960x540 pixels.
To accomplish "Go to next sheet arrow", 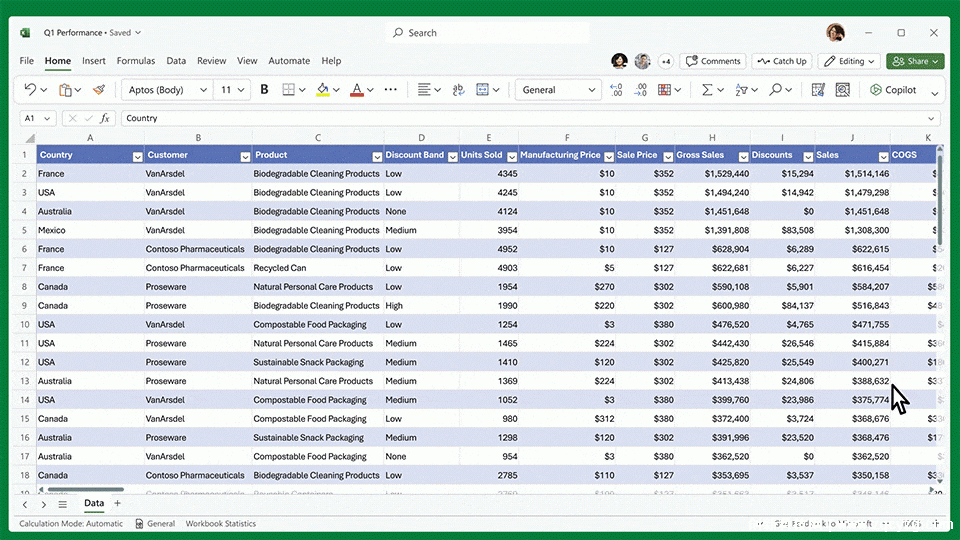I will coord(43,504).
